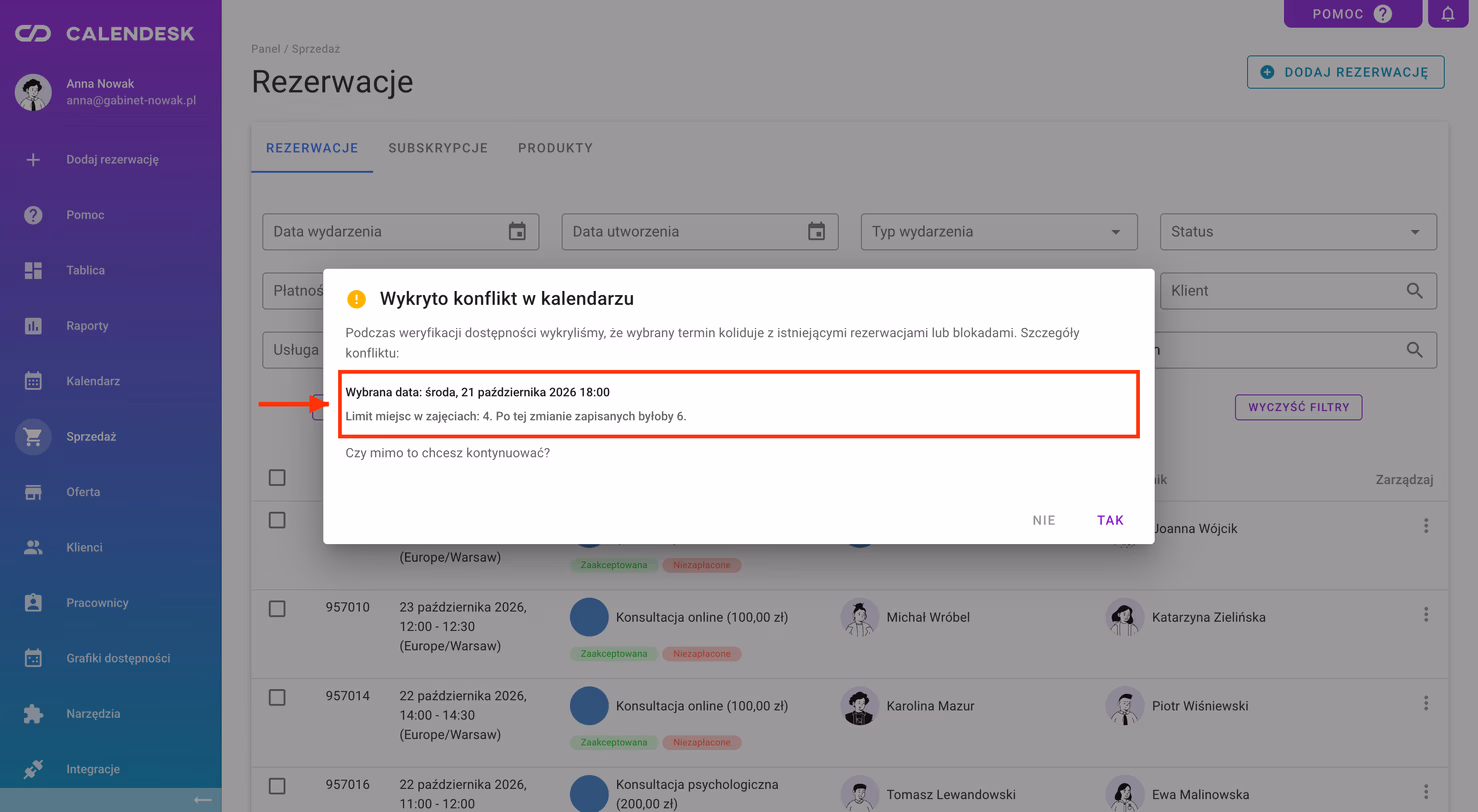This screenshot has height=812, width=1478.
Task: Open the Data utworzenia date picker
Action: click(x=817, y=232)
